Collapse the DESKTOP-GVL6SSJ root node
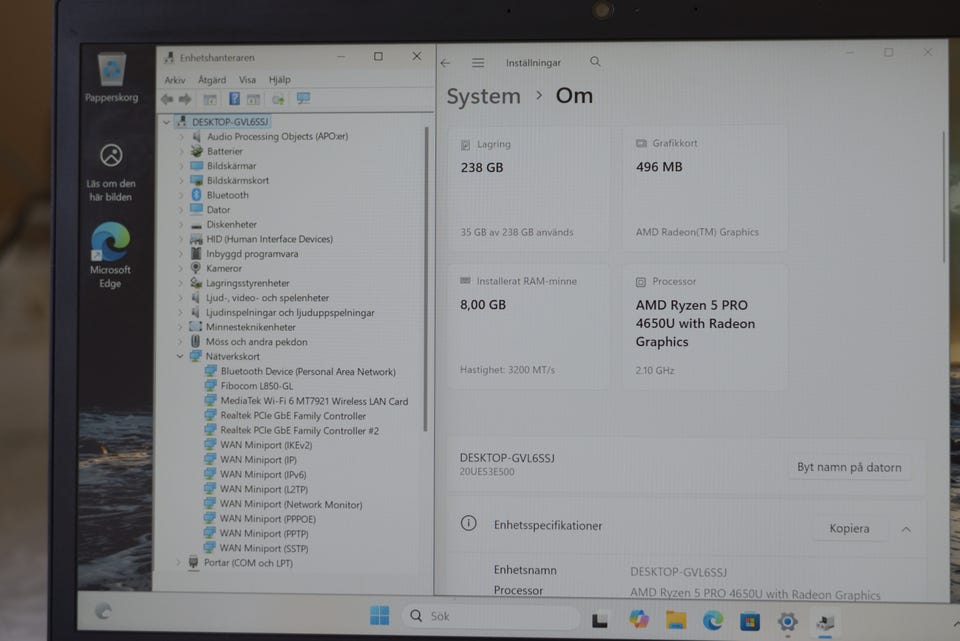 pos(167,122)
